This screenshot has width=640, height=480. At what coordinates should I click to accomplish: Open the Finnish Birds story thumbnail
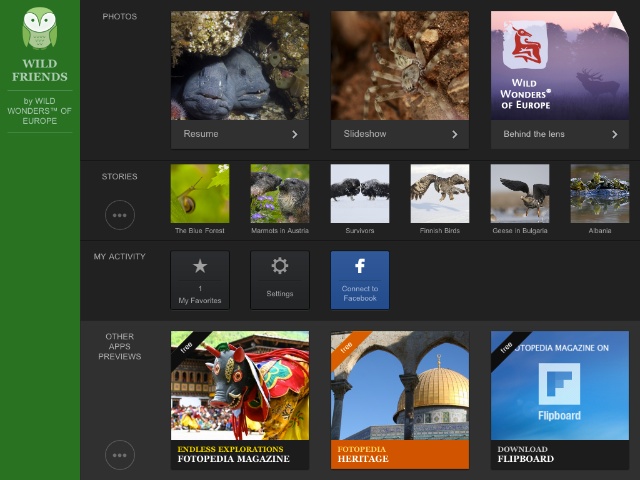coord(440,193)
